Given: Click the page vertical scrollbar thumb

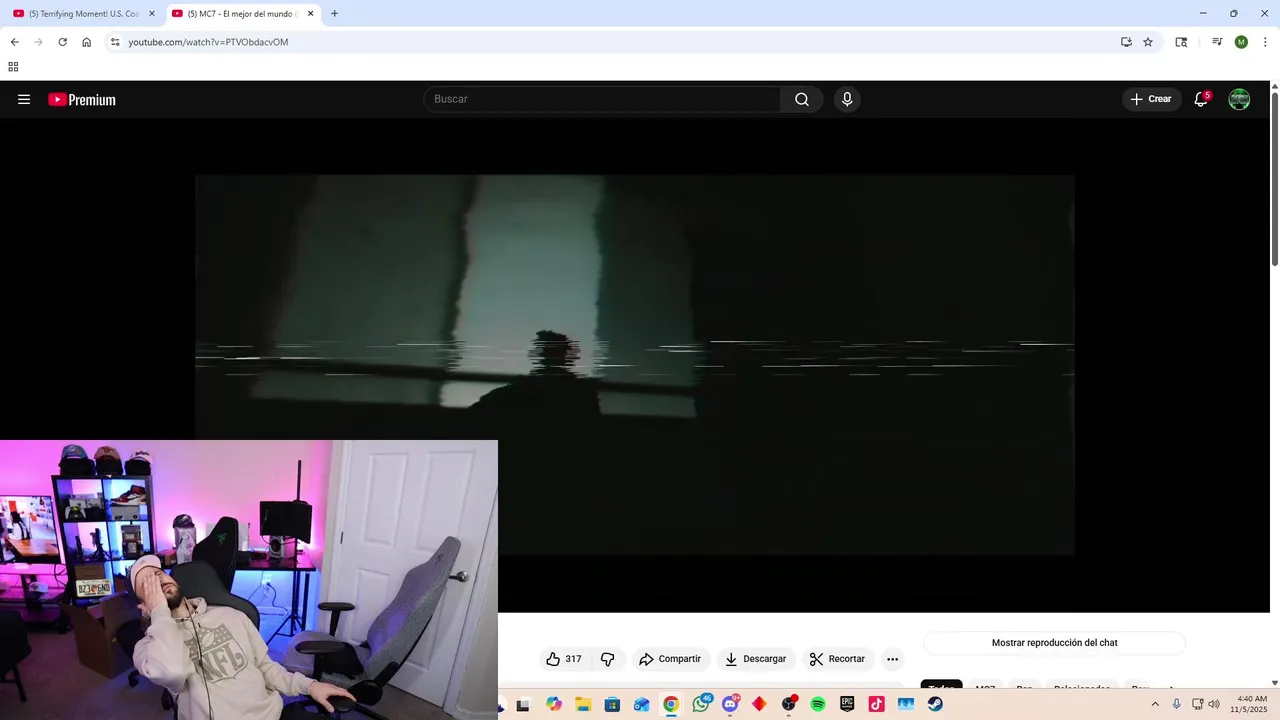Looking at the screenshot, I should (1275, 177).
